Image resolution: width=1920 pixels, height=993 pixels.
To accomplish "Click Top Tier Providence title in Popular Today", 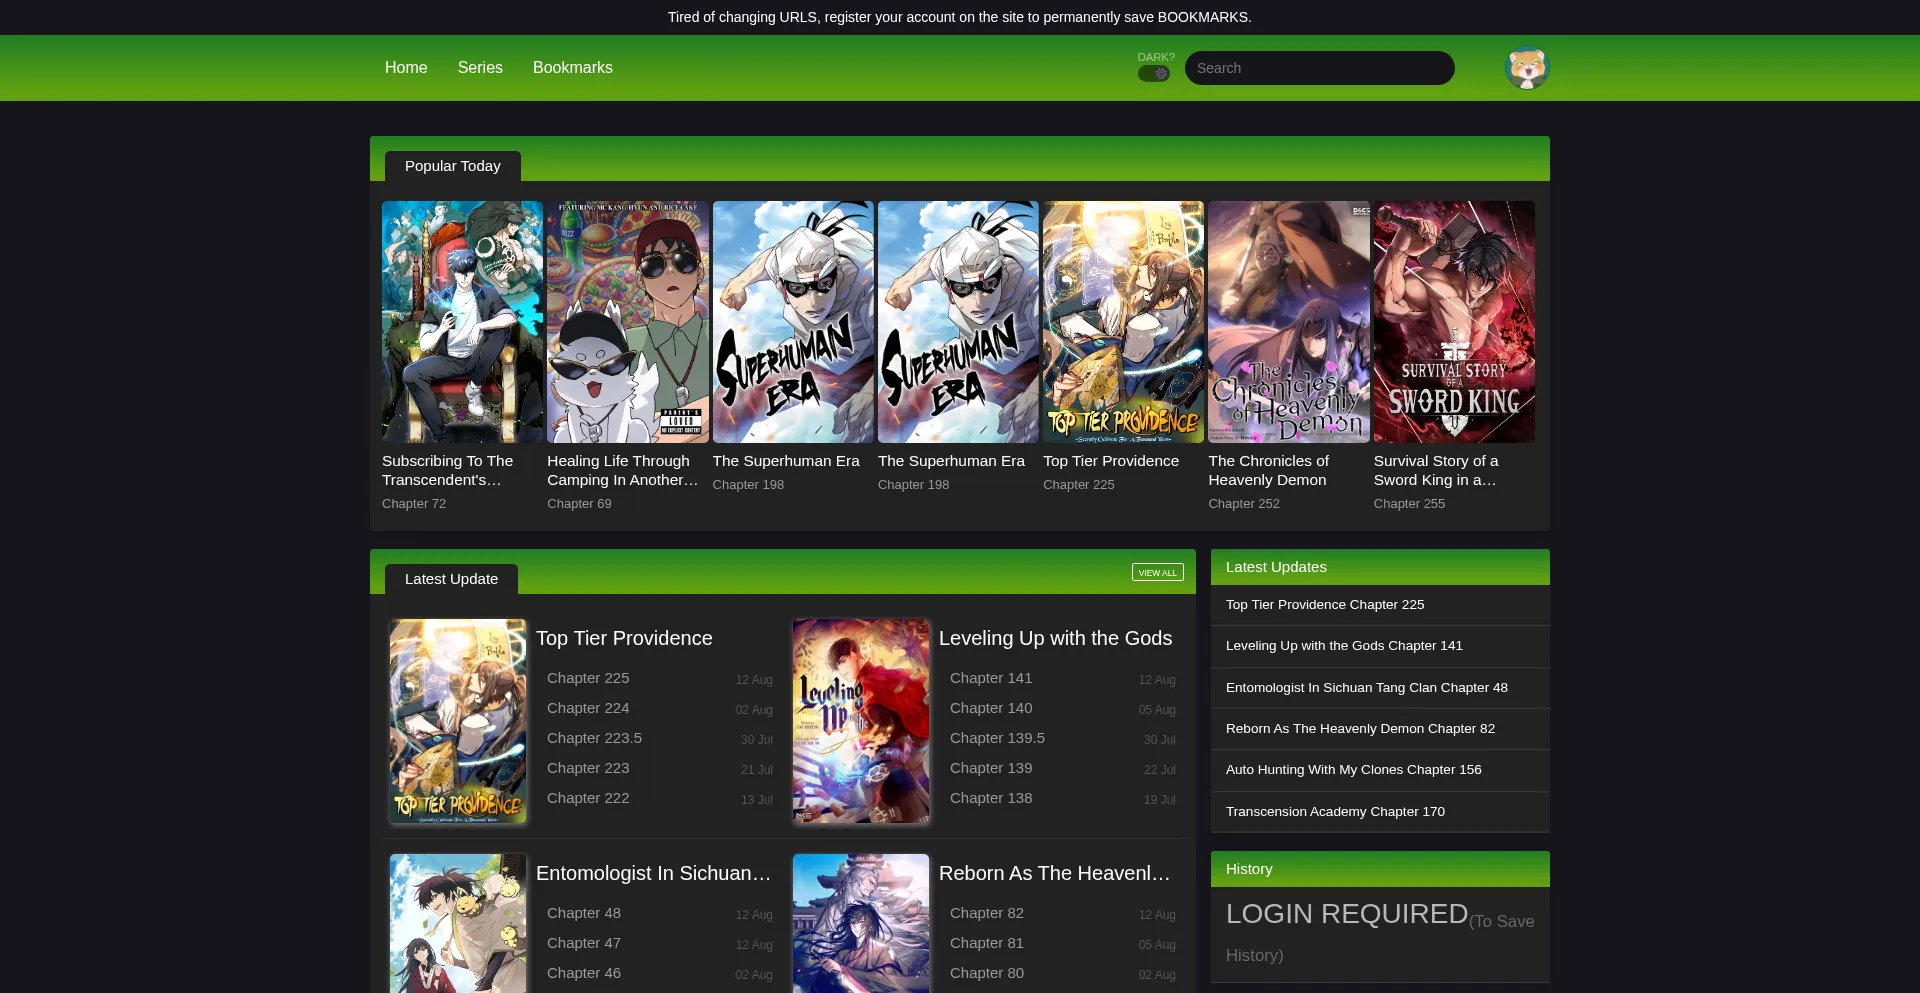I will (x=1111, y=461).
